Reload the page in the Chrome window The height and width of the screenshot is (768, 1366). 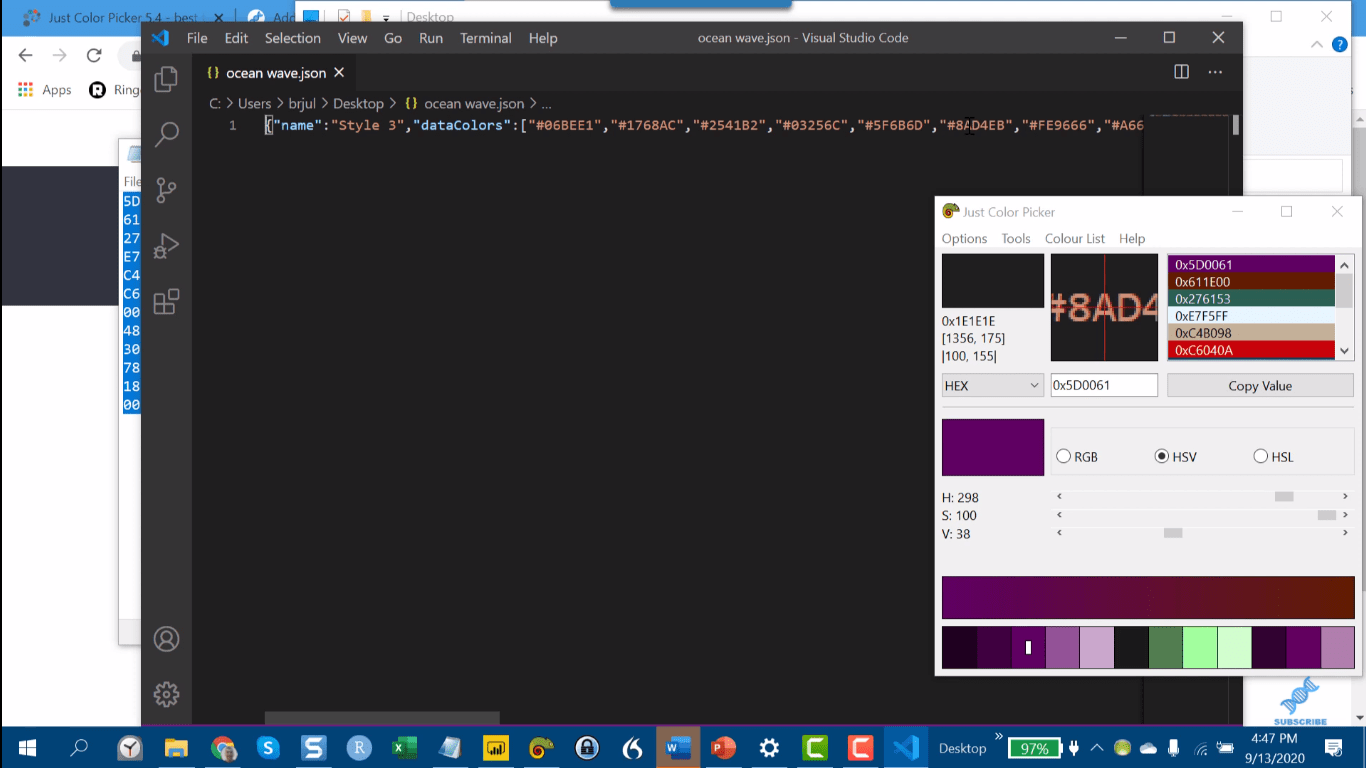[94, 55]
